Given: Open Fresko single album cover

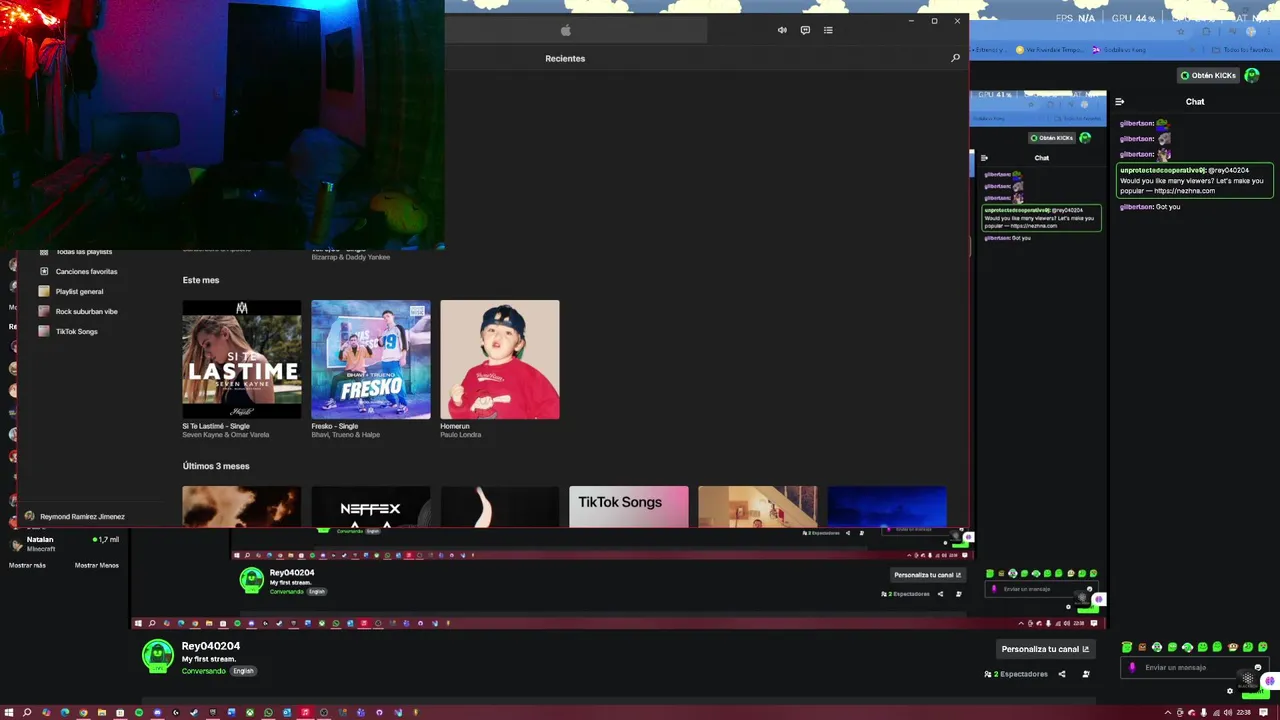Looking at the screenshot, I should tap(371, 359).
